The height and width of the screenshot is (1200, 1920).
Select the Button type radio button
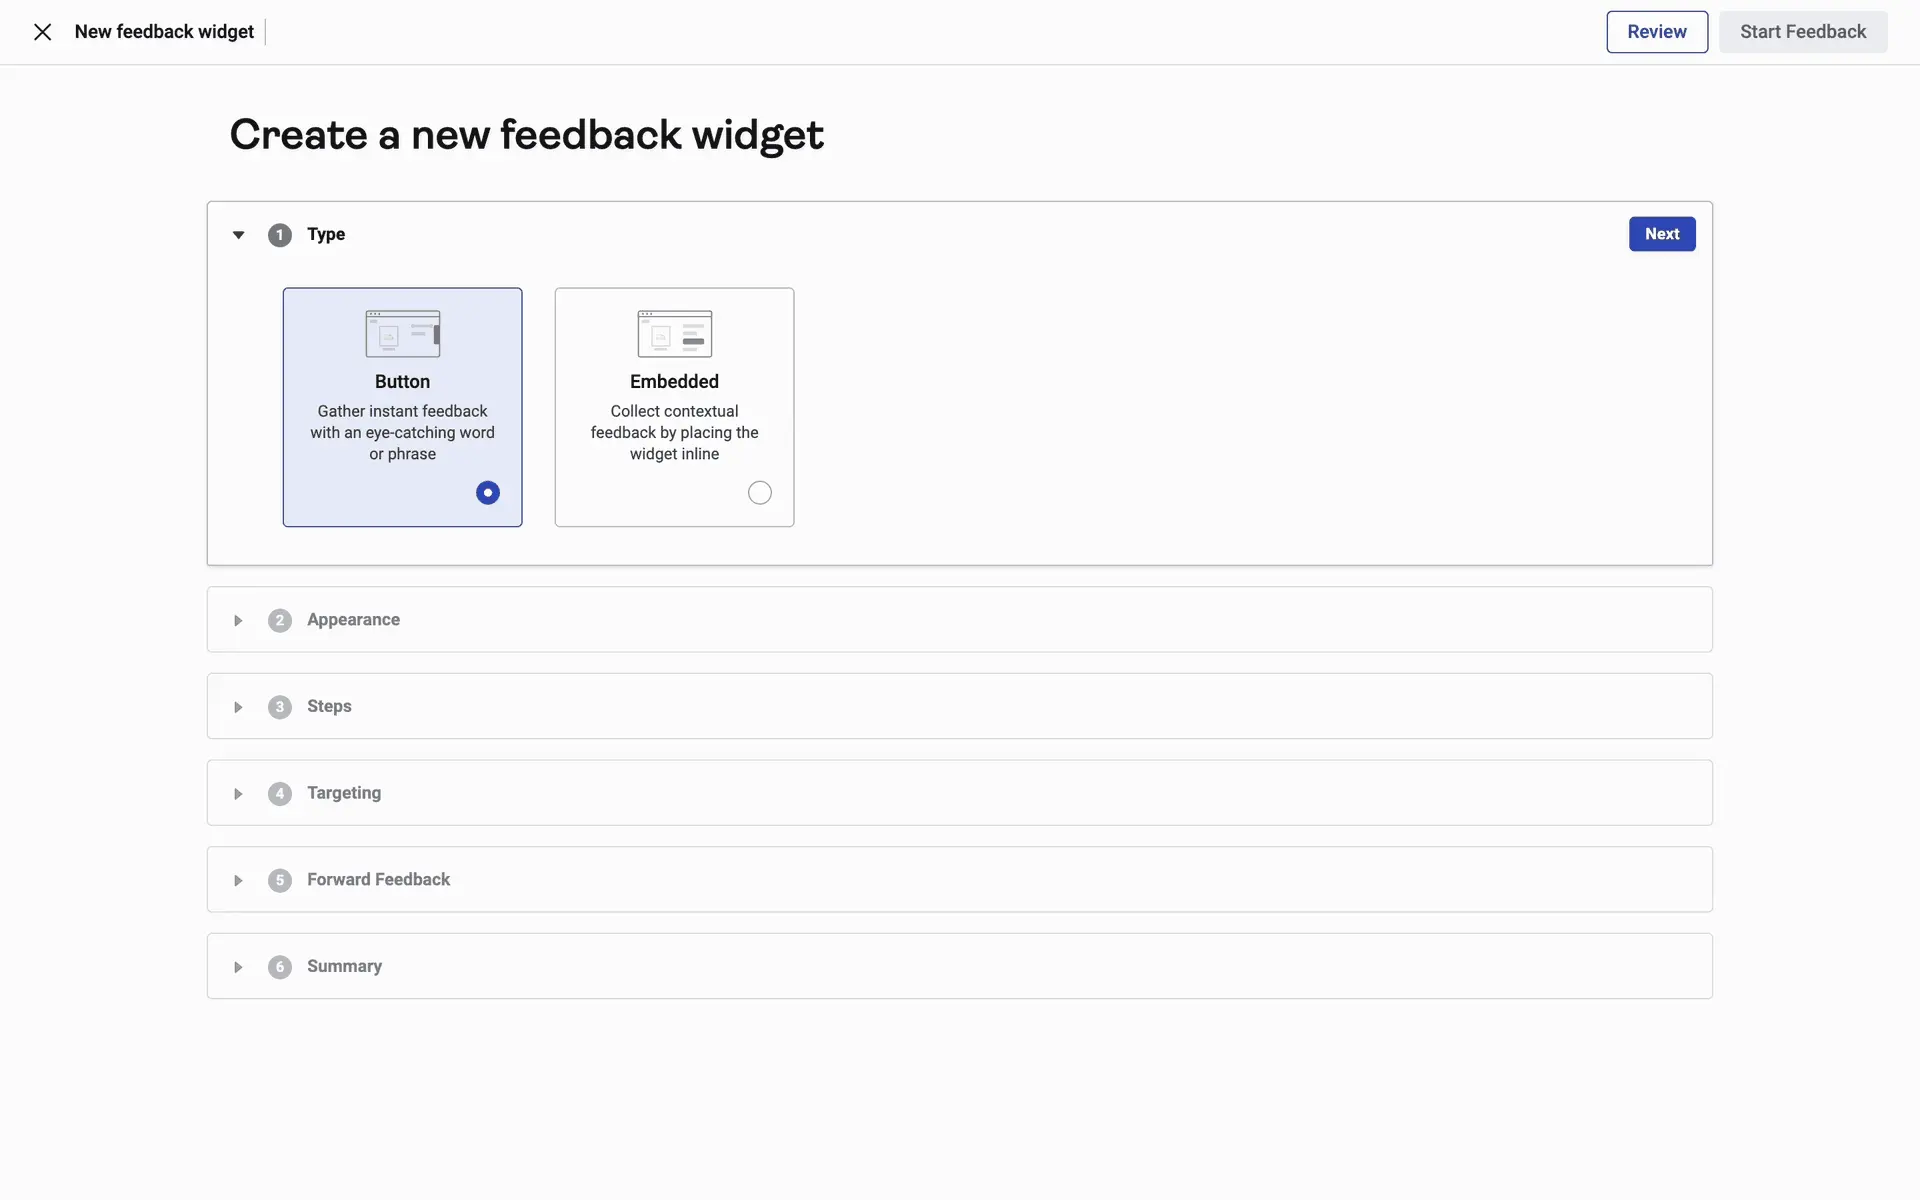point(488,493)
